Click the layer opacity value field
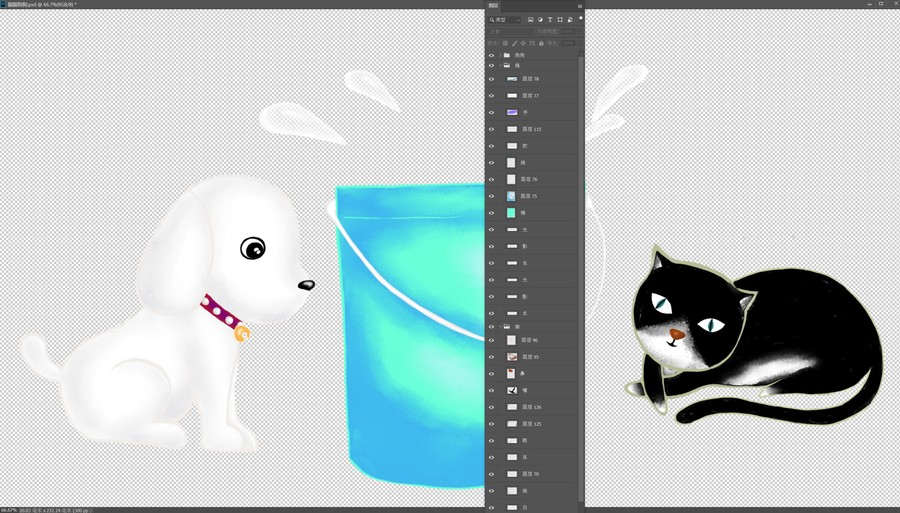This screenshot has height=513, width=900. pos(568,32)
